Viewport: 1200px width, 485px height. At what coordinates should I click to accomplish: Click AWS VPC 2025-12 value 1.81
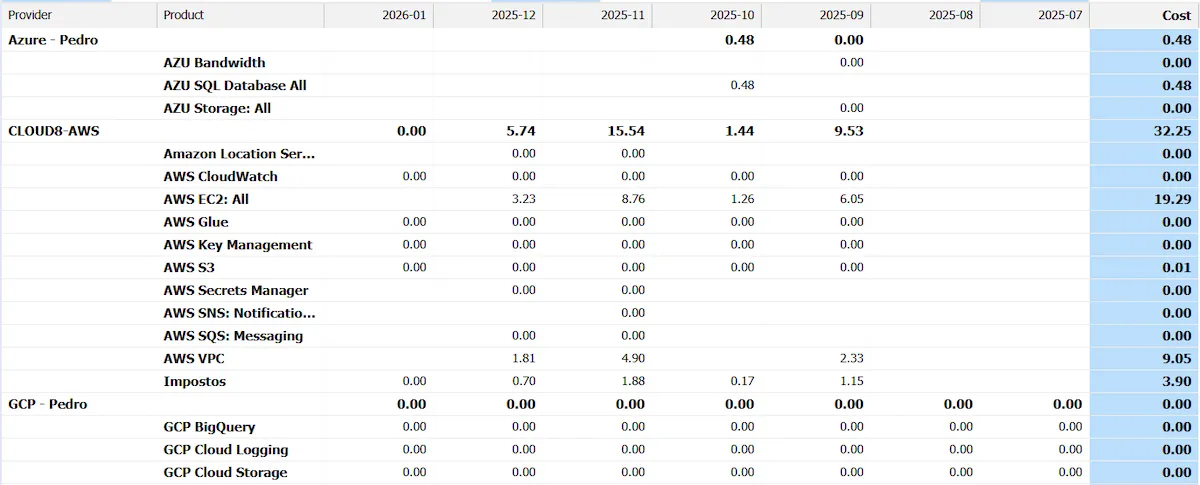point(524,359)
